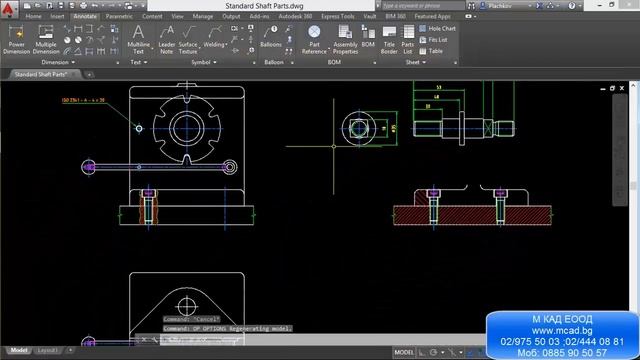Click the ISO 2341 leader note text
The width and height of the screenshot is (640, 360).
click(83, 100)
